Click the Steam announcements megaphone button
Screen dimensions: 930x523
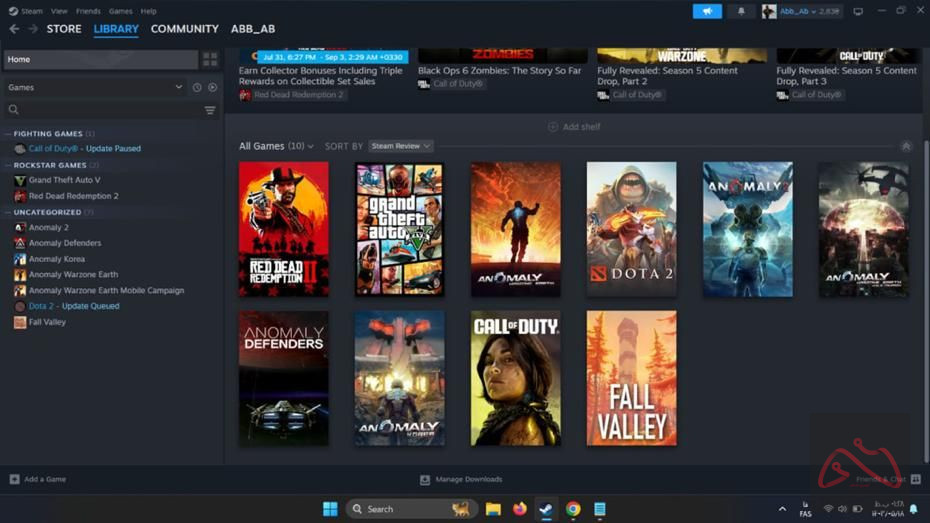pos(707,11)
